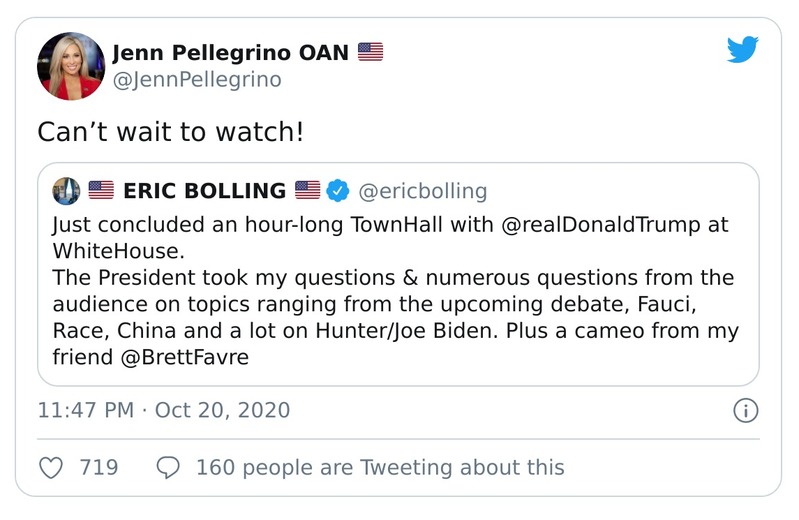Click the ERIC BOLLING name in quoted tweet

[204, 190]
